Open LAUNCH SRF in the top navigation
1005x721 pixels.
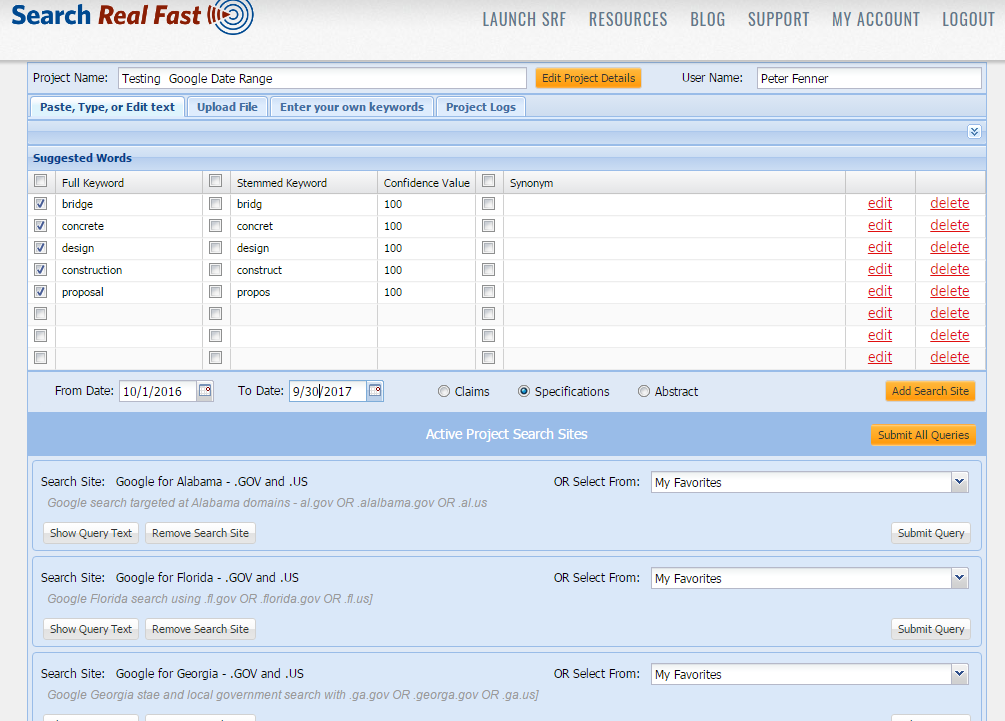(524, 20)
